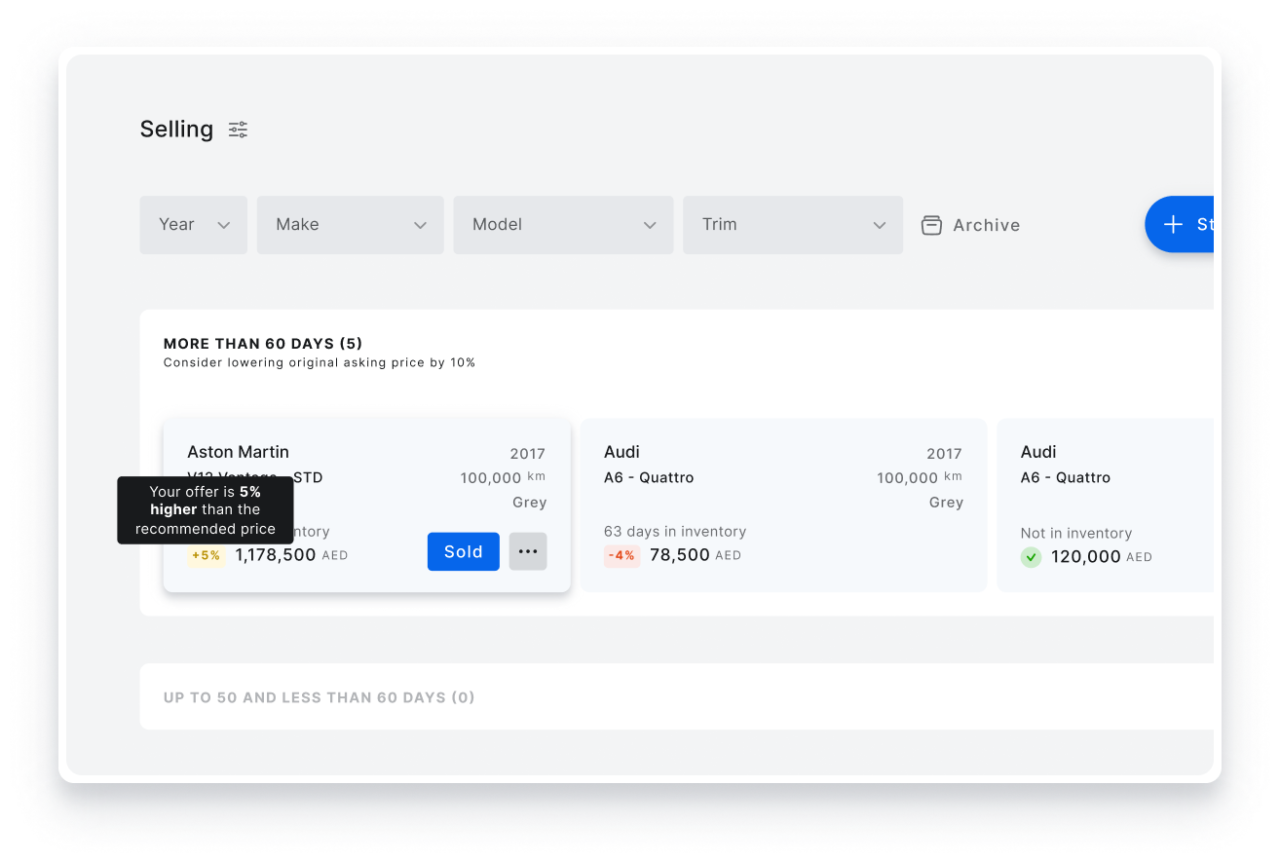Click the +5% badge on the Aston Martin card
The width and height of the screenshot is (1280, 861).
tap(206, 555)
